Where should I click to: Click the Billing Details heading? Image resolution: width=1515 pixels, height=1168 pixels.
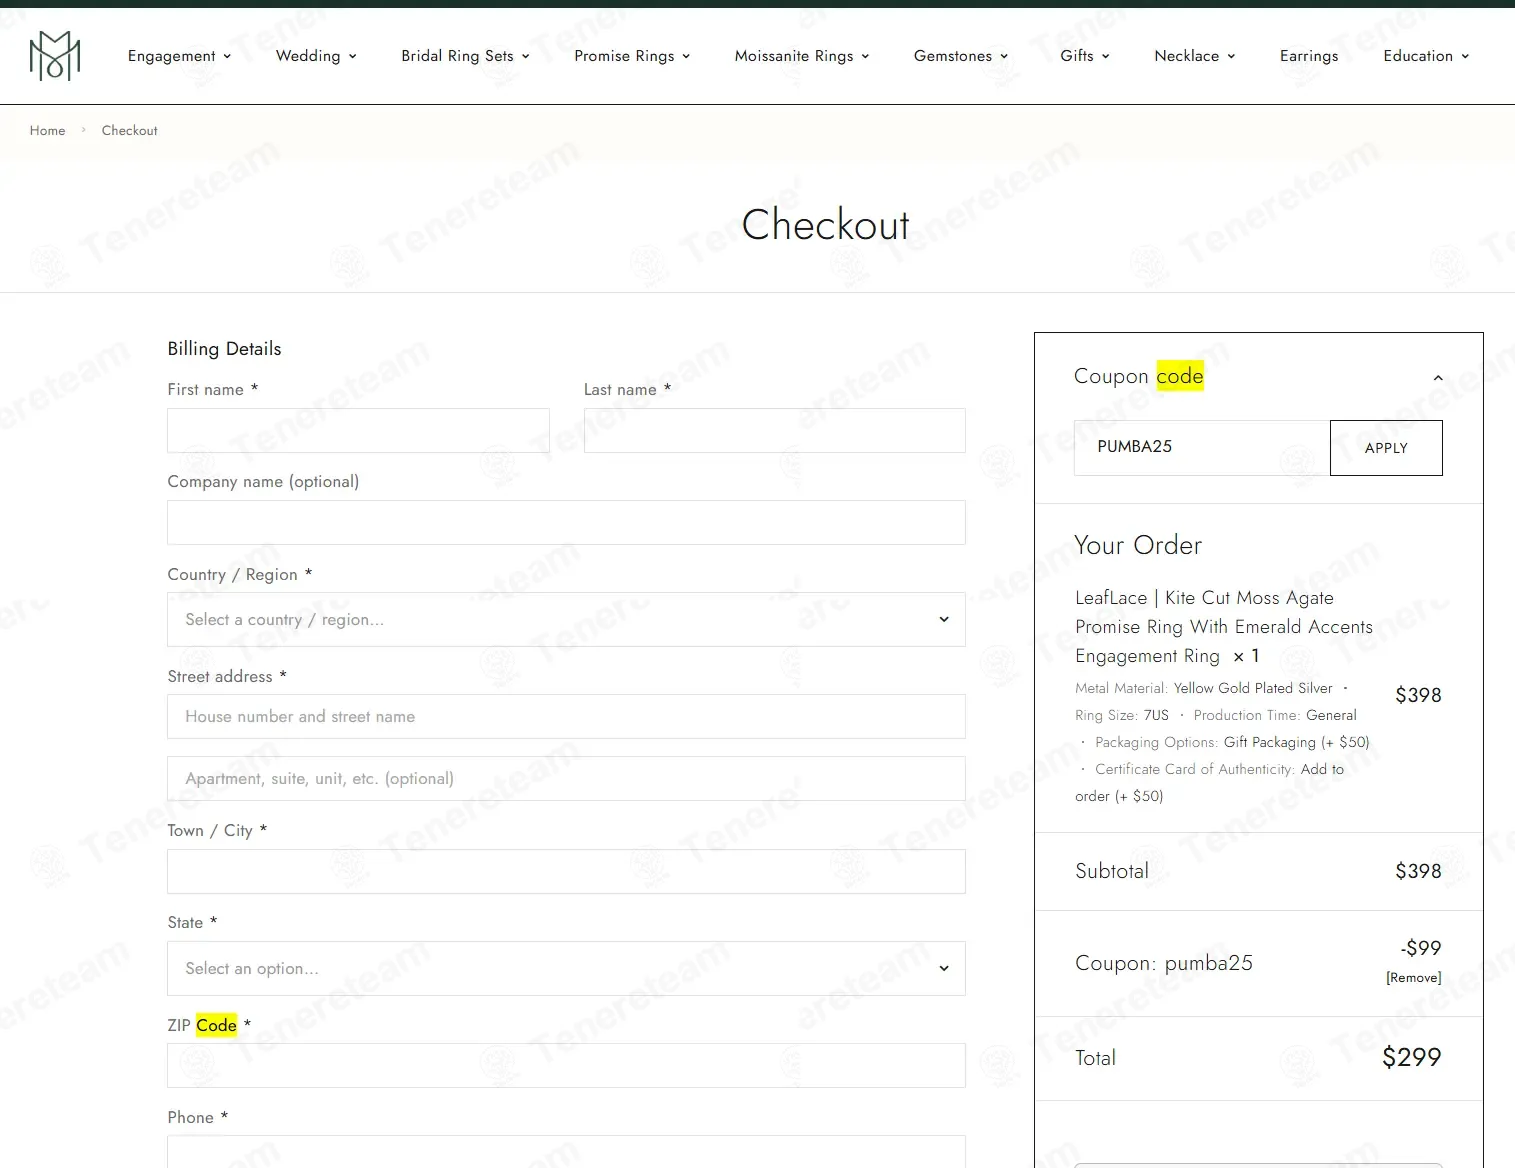[x=224, y=349]
